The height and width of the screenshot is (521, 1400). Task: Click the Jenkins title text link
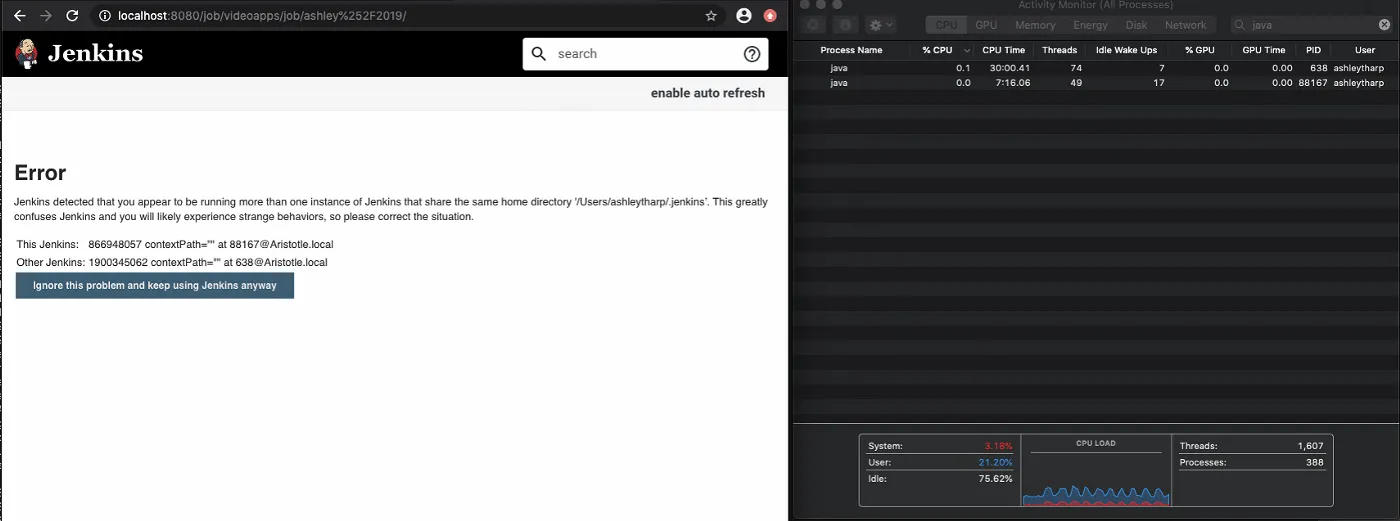coord(95,54)
